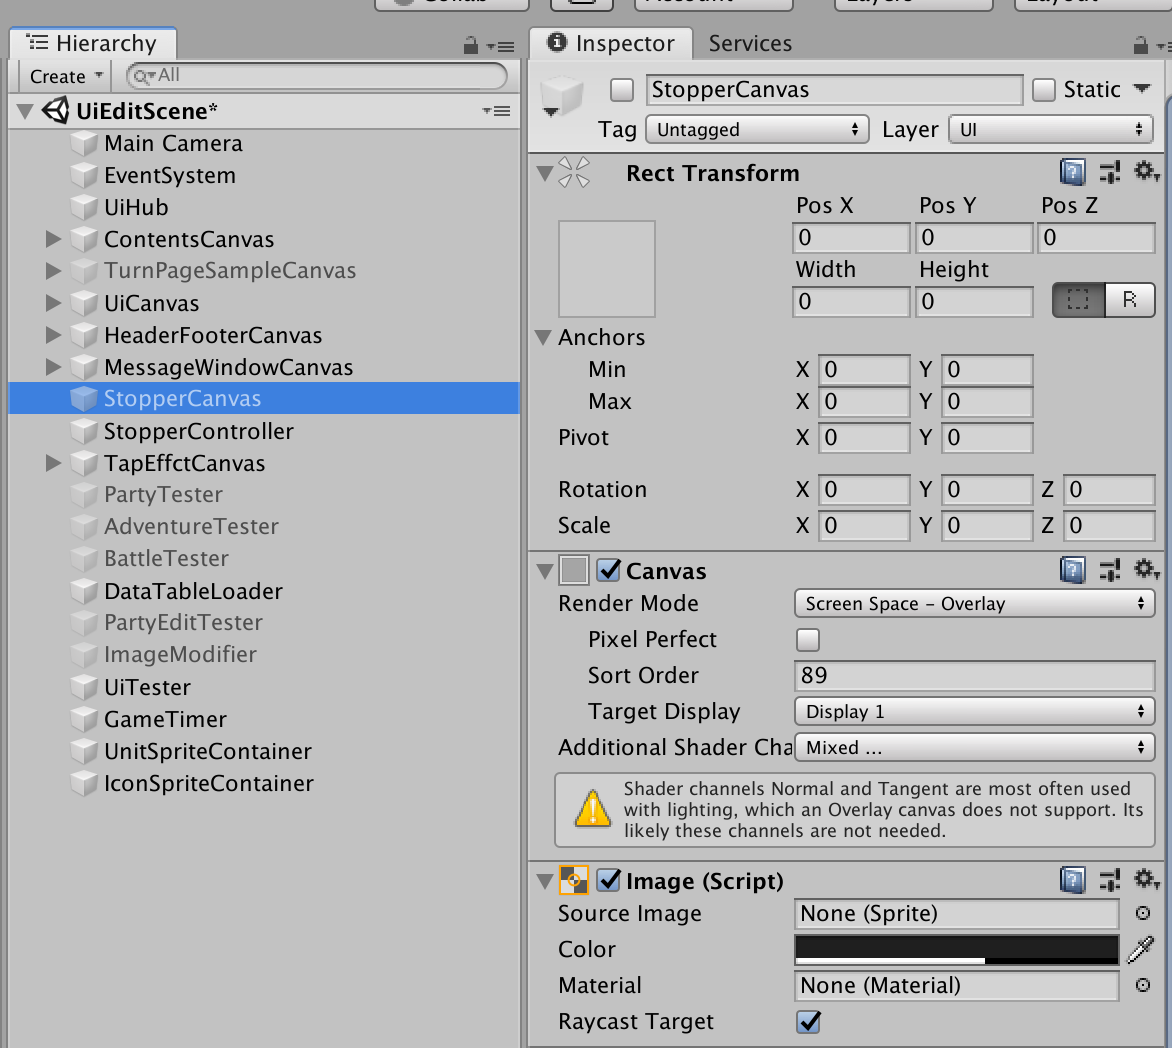Open Rect Transform help reference icon
The height and width of the screenshot is (1048, 1172).
coord(1073,173)
